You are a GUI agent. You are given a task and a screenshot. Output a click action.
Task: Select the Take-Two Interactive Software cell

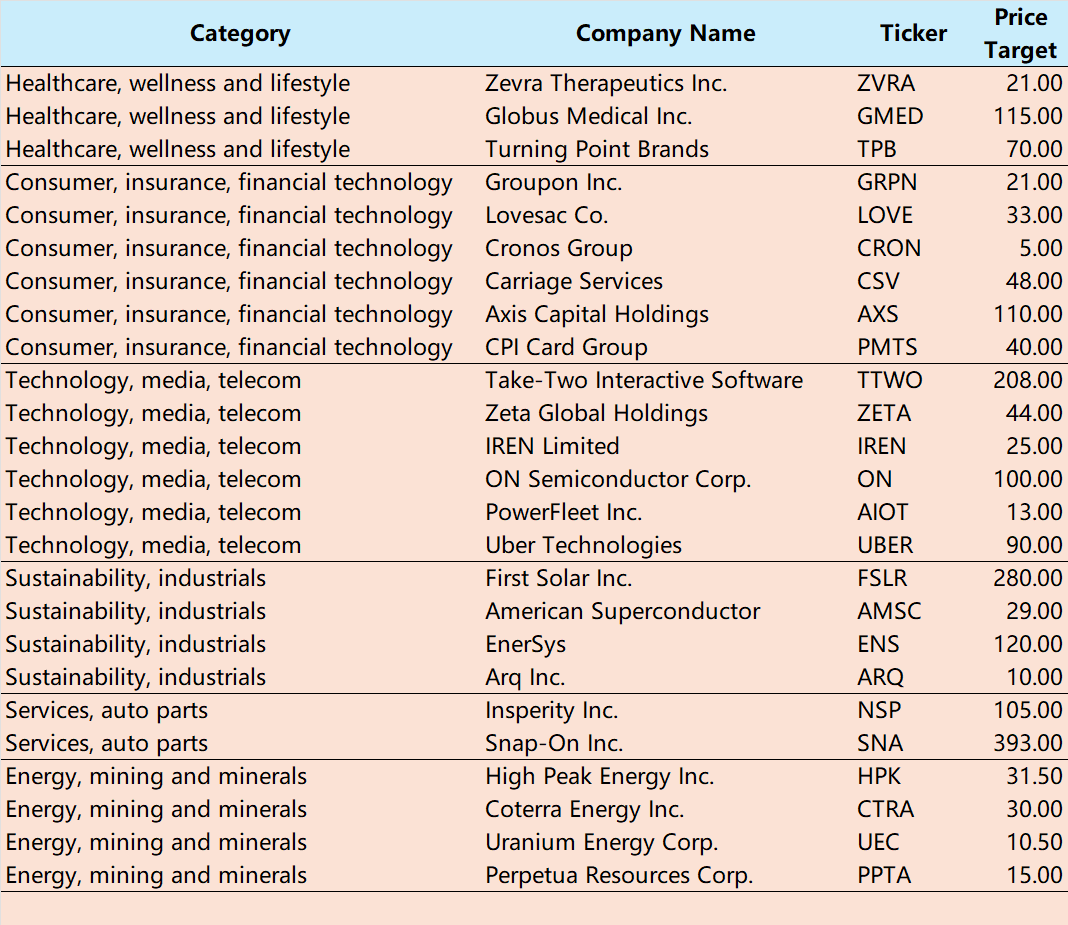644,380
